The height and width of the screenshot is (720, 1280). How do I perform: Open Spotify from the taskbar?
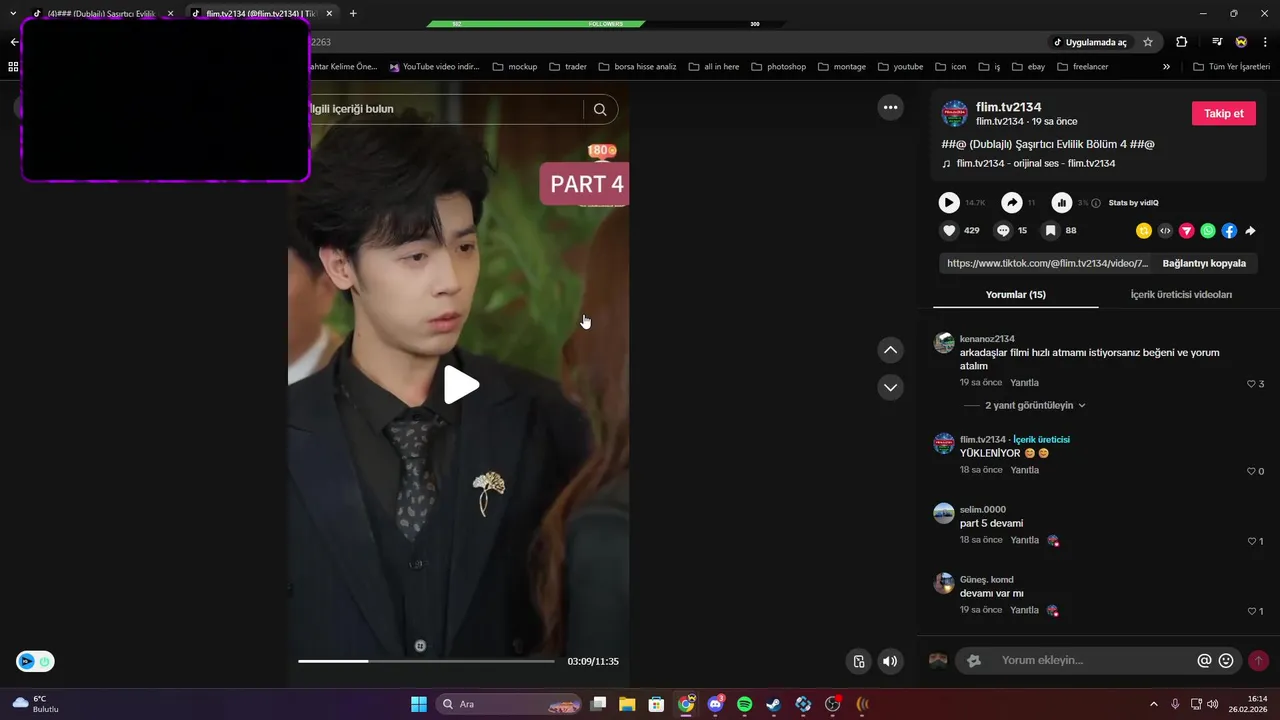pos(744,704)
